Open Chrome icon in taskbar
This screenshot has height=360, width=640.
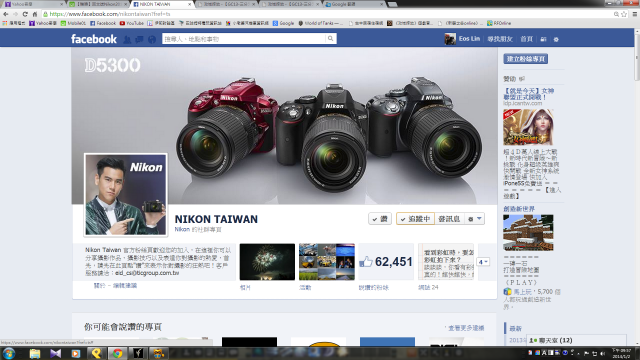(x=118, y=353)
